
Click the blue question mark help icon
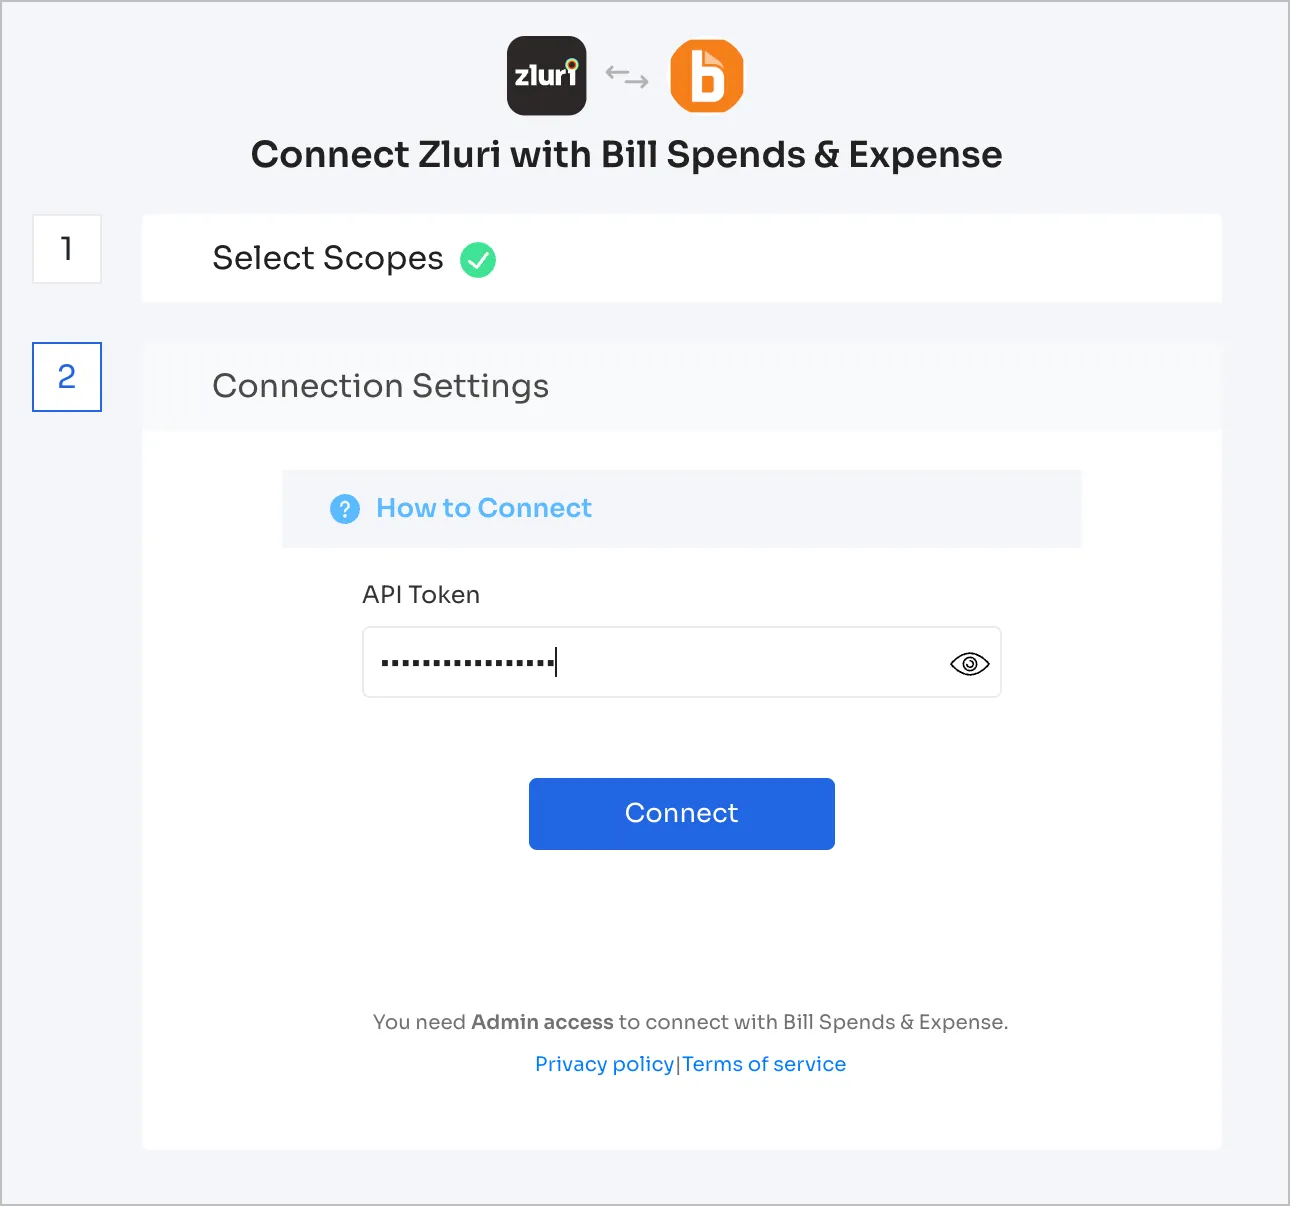tap(345, 509)
